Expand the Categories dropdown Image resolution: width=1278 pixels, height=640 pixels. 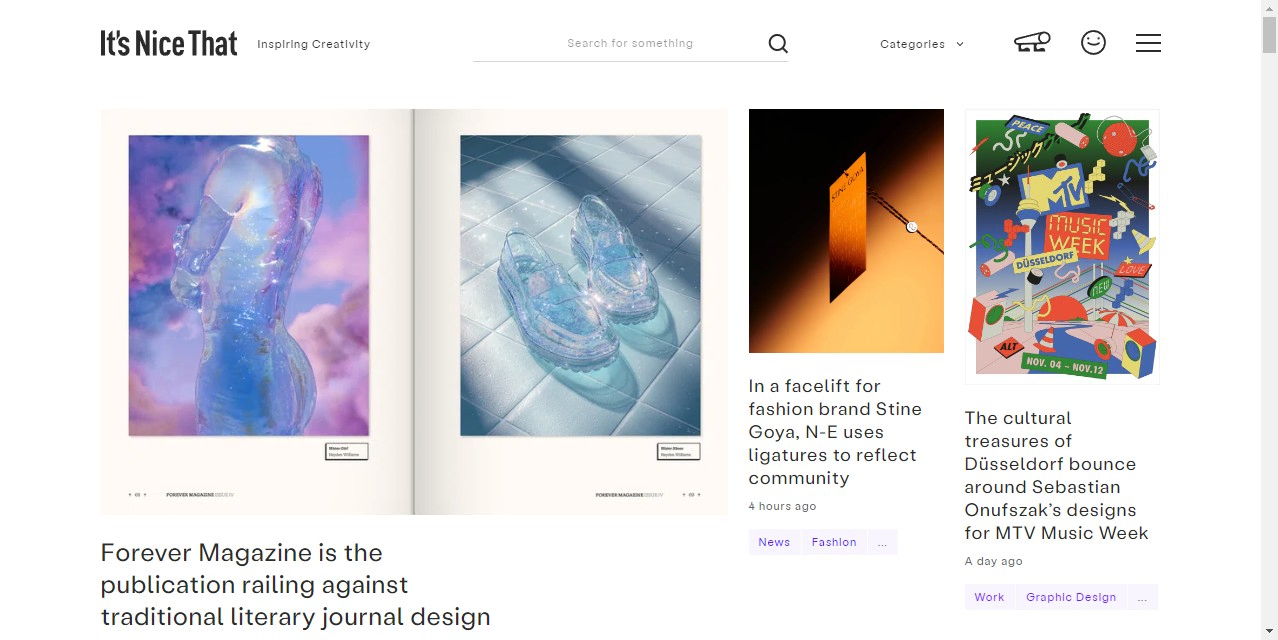click(922, 44)
